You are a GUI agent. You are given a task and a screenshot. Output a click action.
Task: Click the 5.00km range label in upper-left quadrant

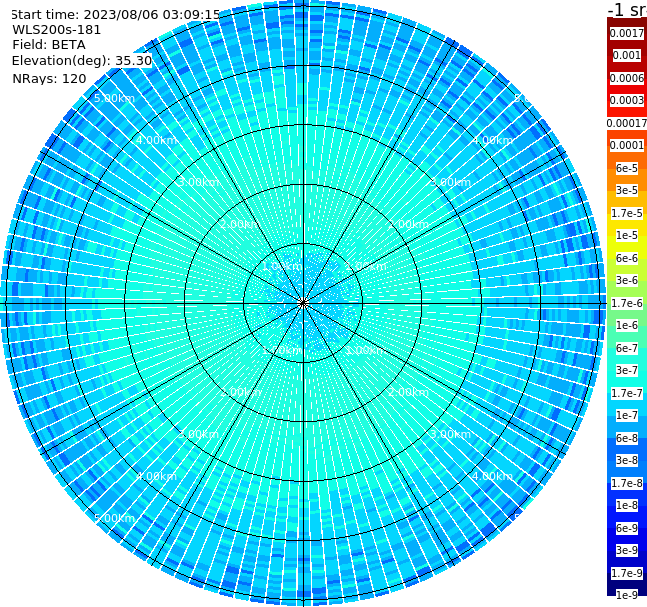point(114,98)
